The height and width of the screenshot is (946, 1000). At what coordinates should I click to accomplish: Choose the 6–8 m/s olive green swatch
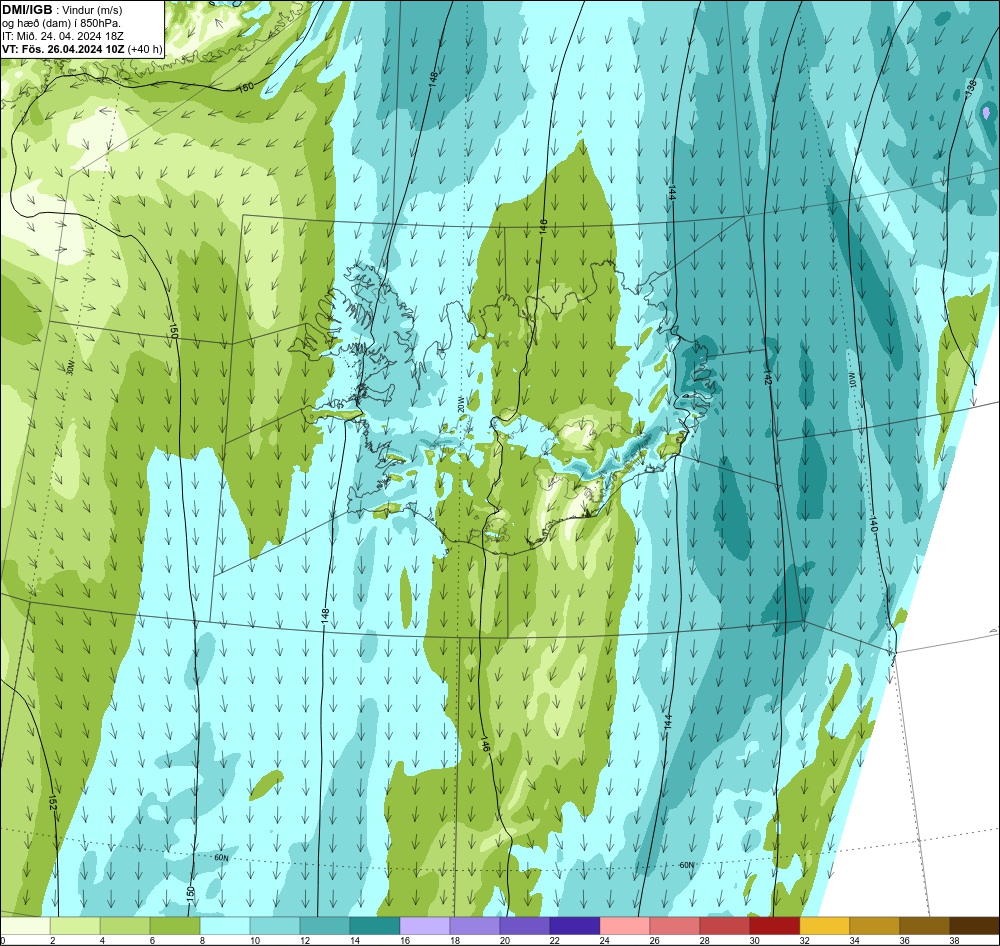pyautogui.click(x=175, y=926)
